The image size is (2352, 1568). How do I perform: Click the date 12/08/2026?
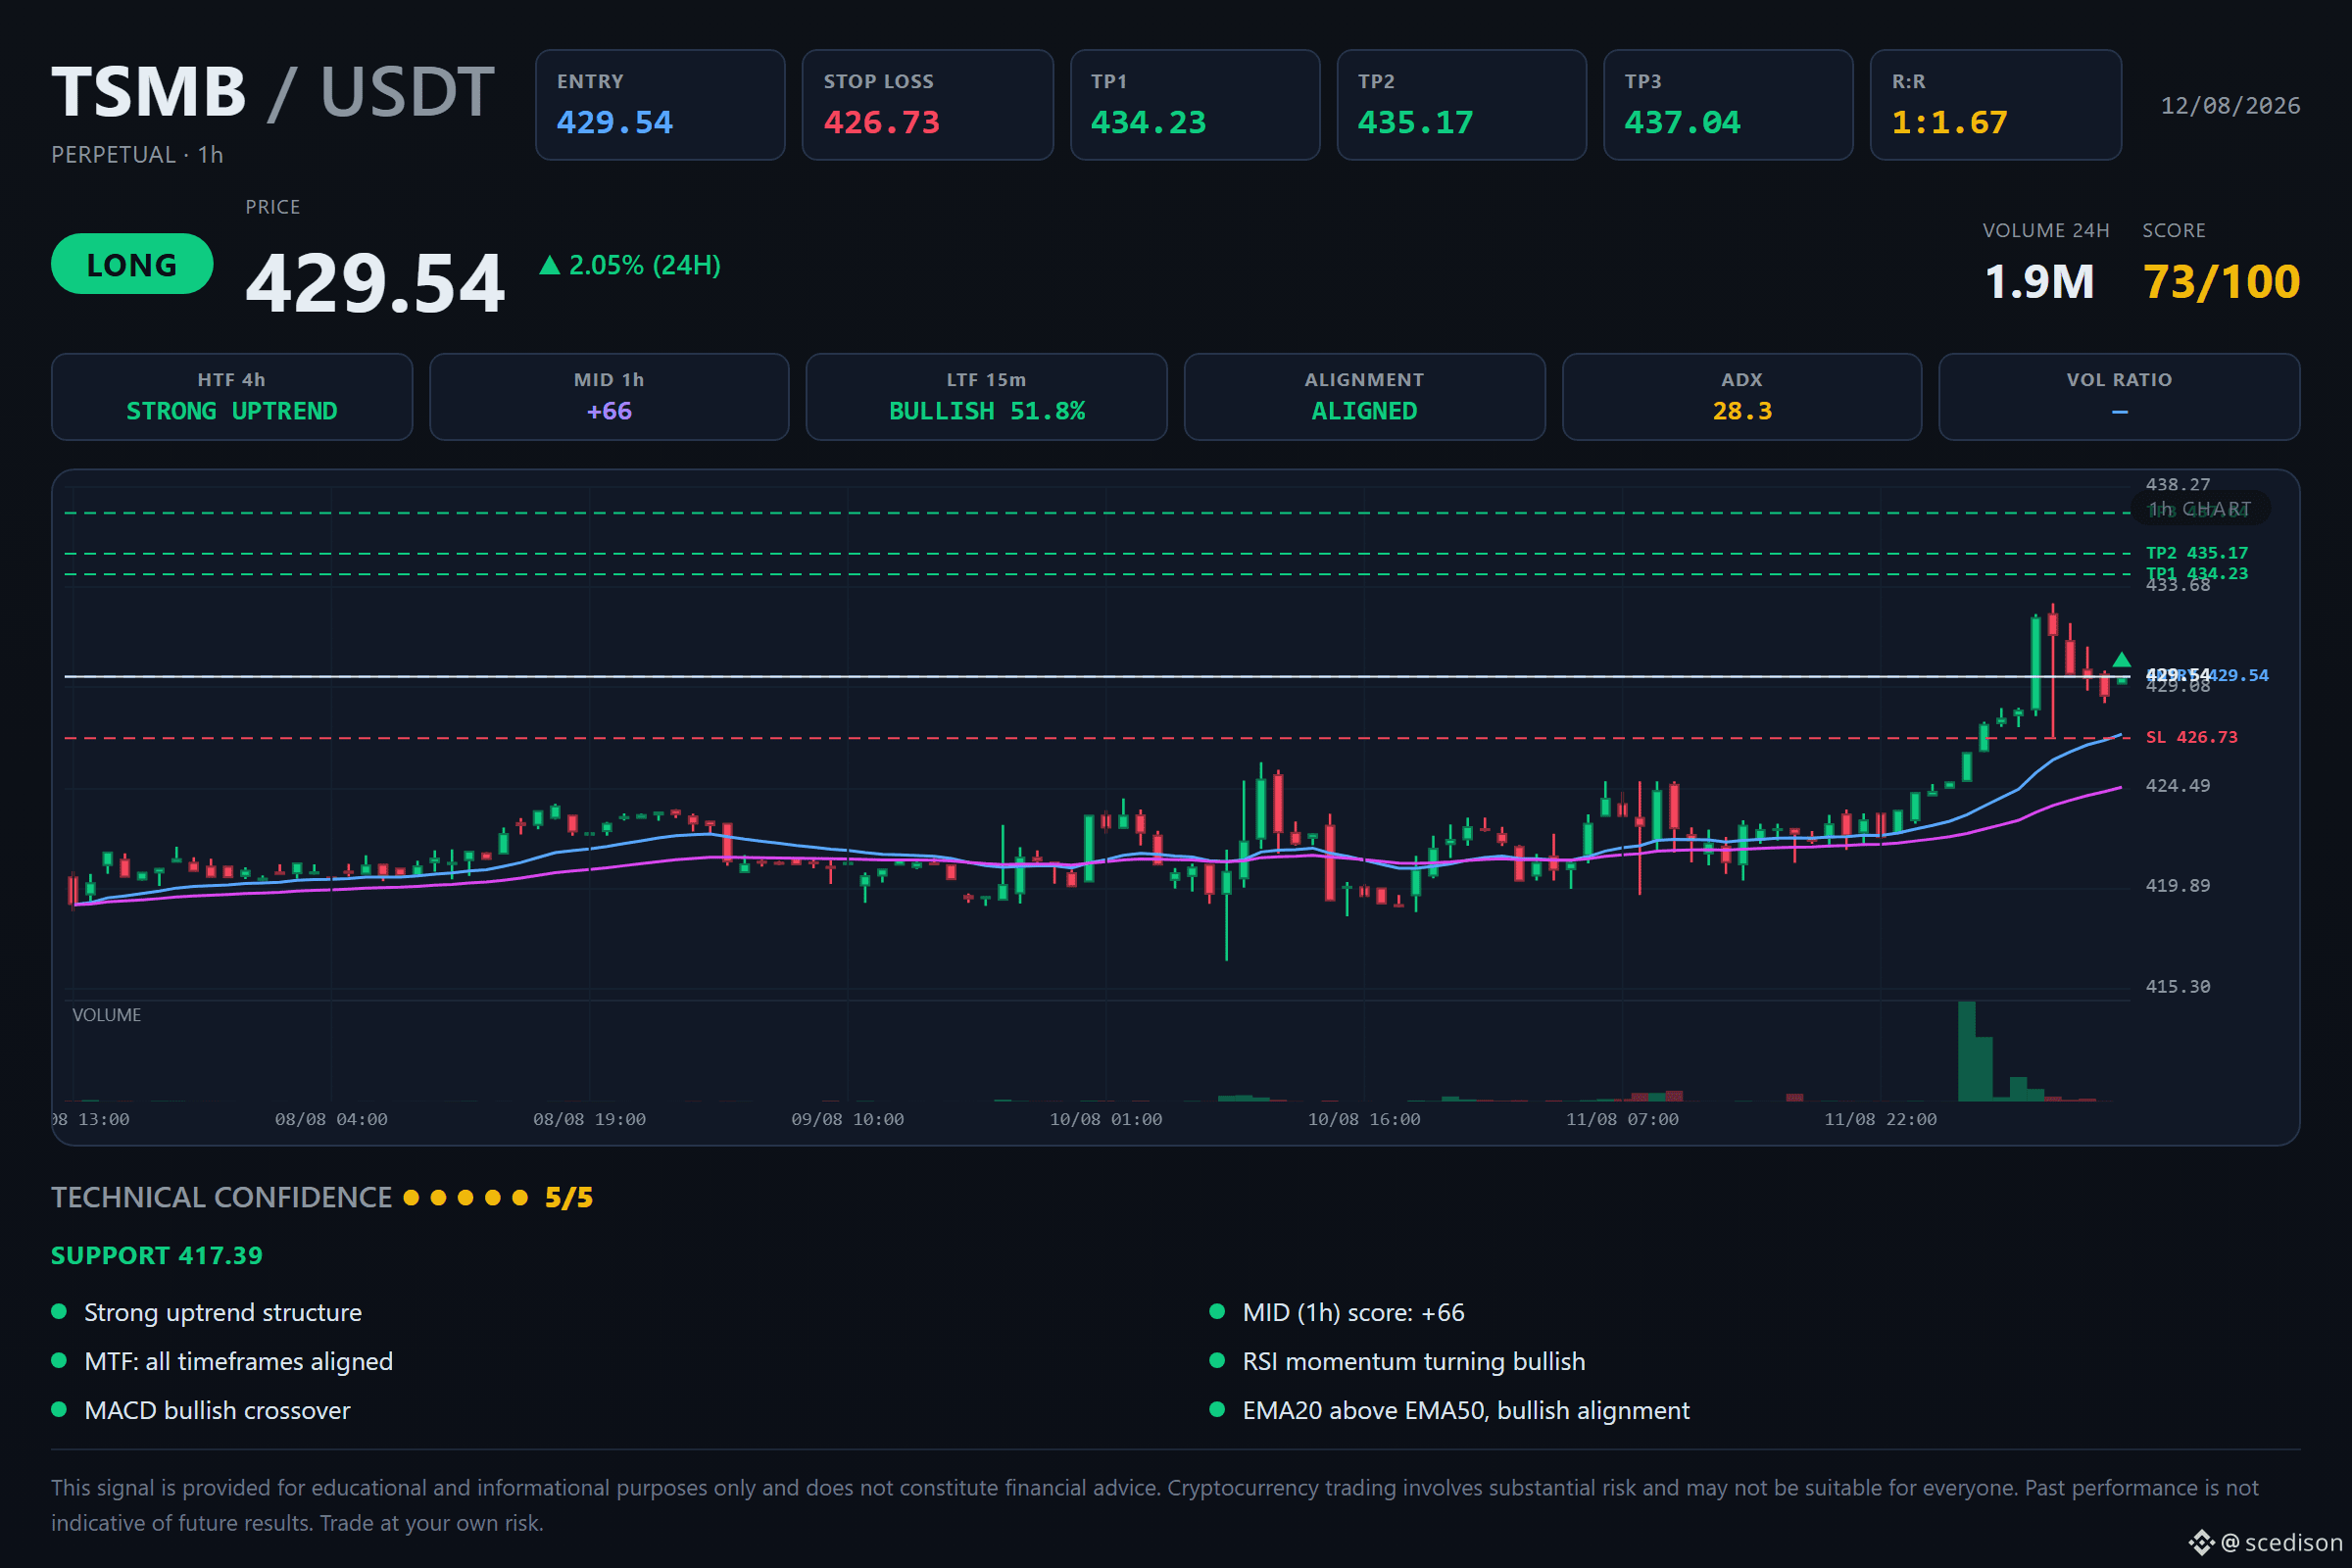[x=2230, y=106]
